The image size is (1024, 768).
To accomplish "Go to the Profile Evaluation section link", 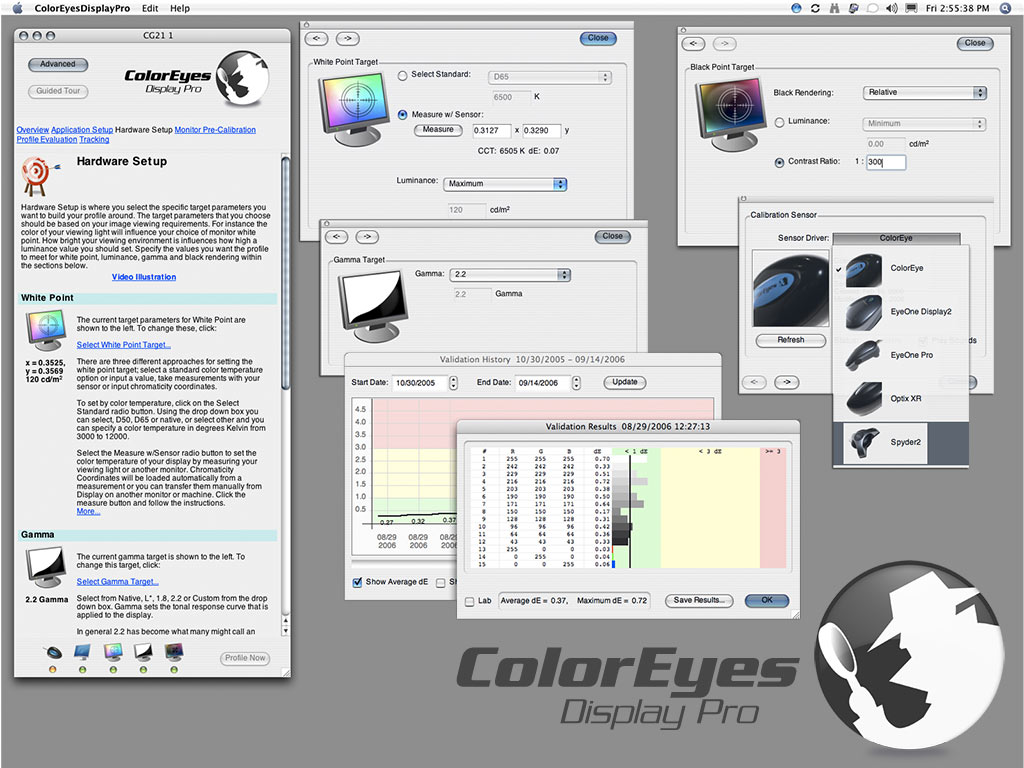I will 46,140.
